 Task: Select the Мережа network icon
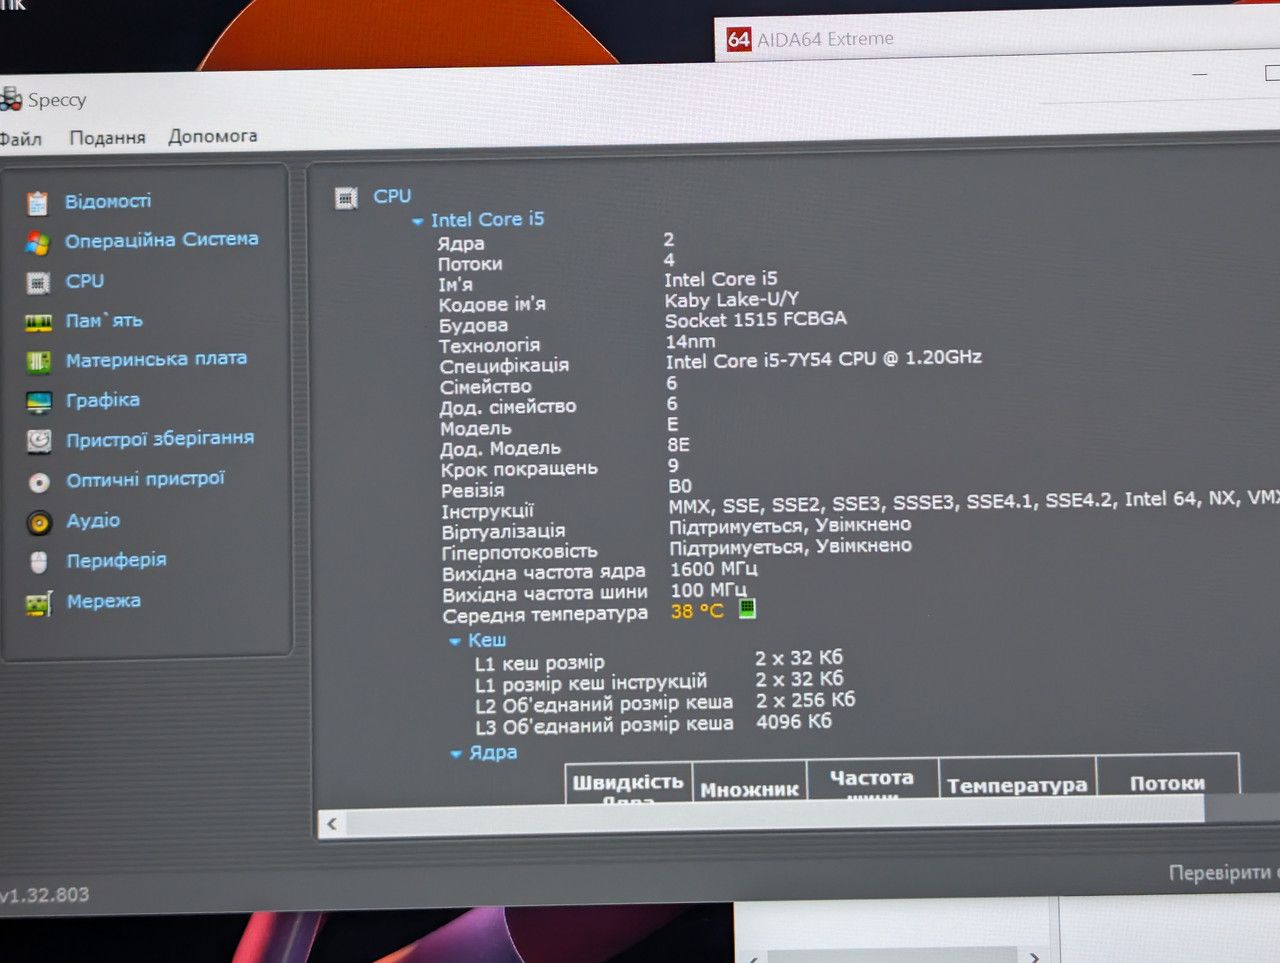pos(39,603)
